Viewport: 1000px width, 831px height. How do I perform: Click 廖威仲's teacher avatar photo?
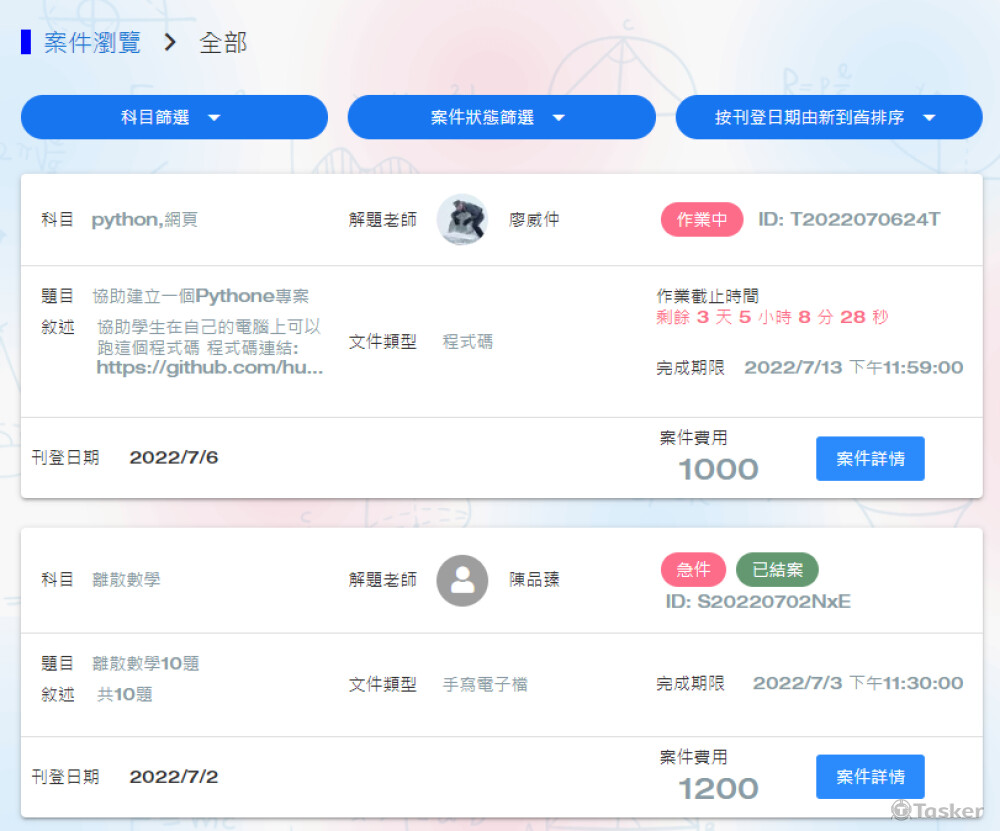pyautogui.click(x=462, y=219)
